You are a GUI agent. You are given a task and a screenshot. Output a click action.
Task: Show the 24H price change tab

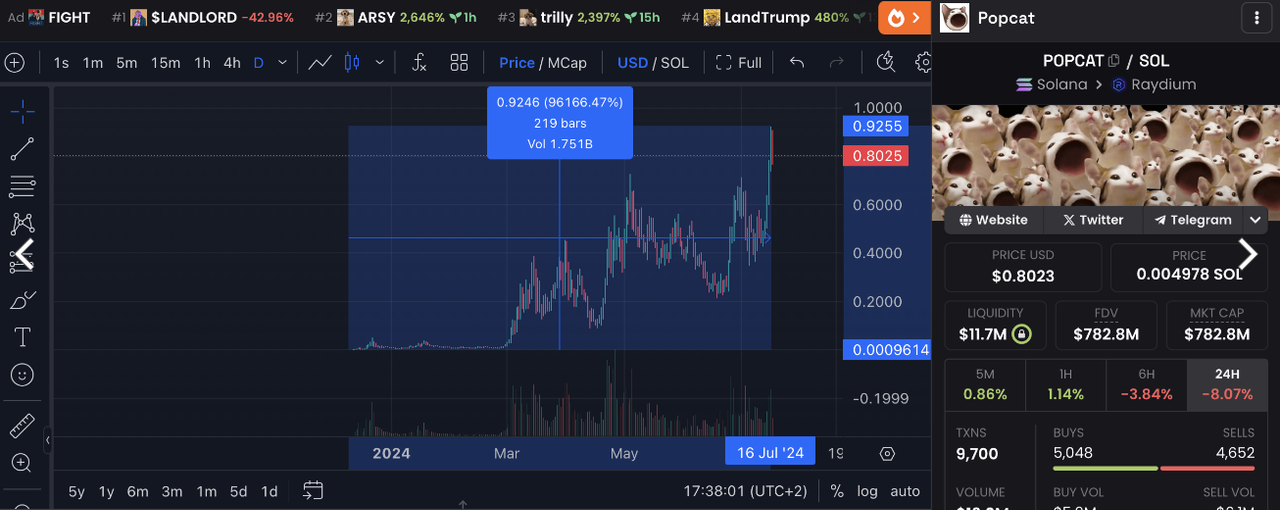pyautogui.click(x=1227, y=385)
